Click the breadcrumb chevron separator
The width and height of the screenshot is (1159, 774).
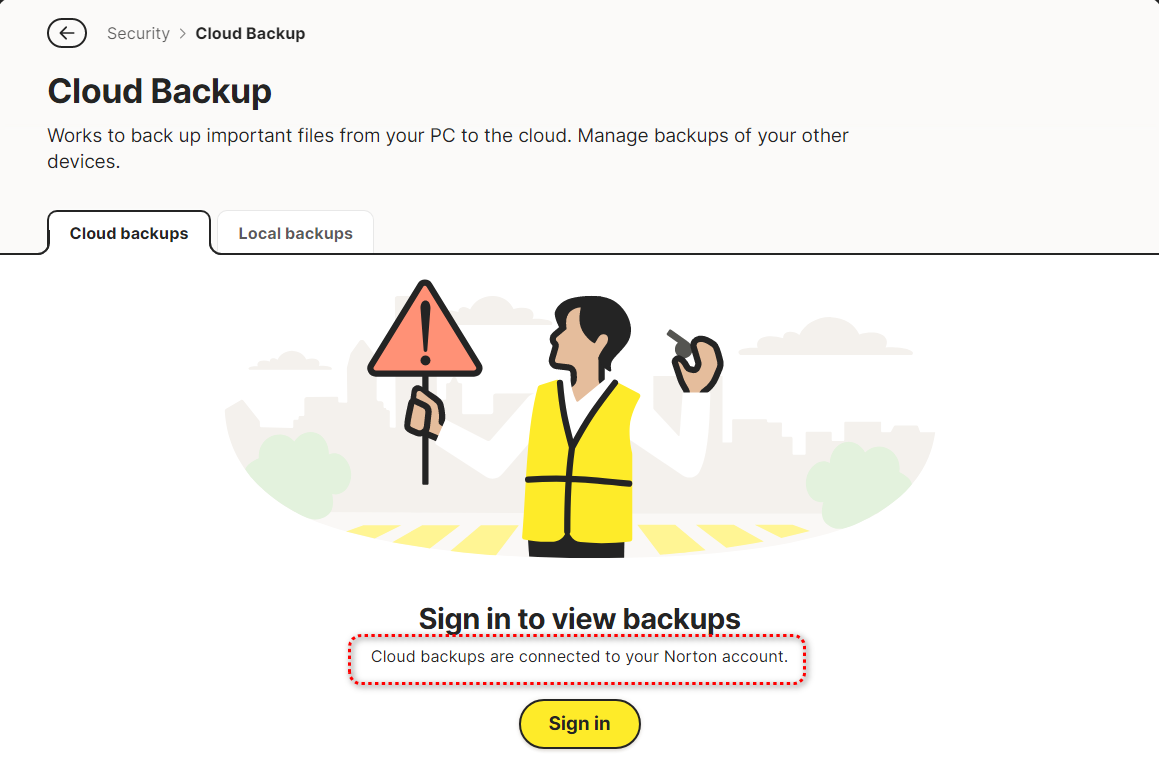click(183, 34)
